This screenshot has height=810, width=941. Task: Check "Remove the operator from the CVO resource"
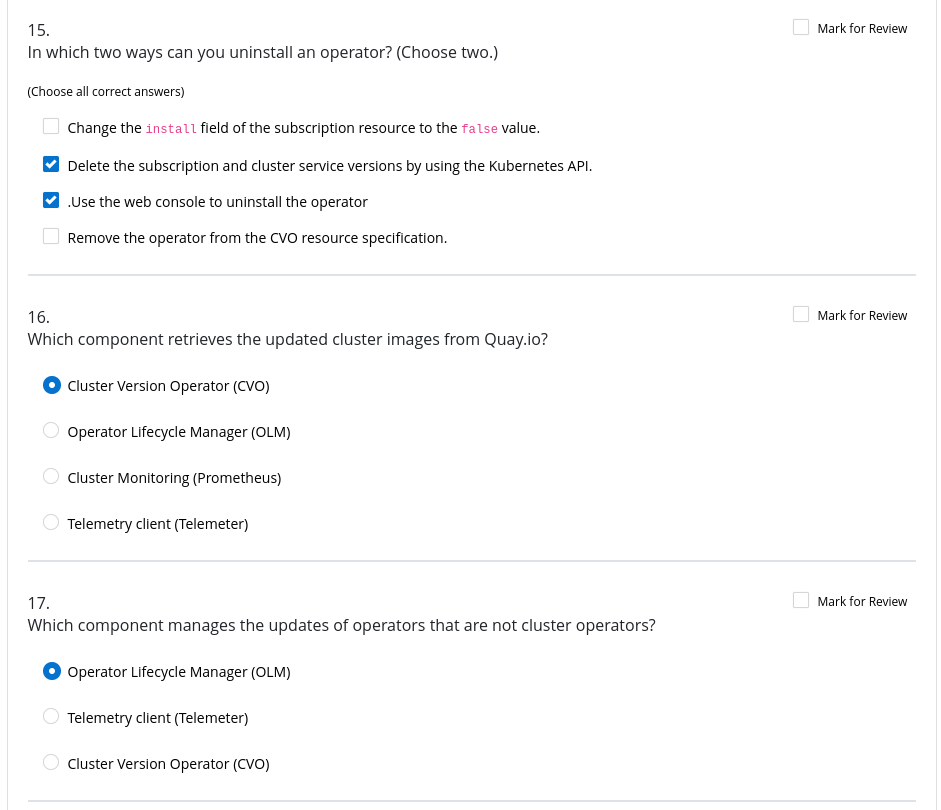coord(51,236)
